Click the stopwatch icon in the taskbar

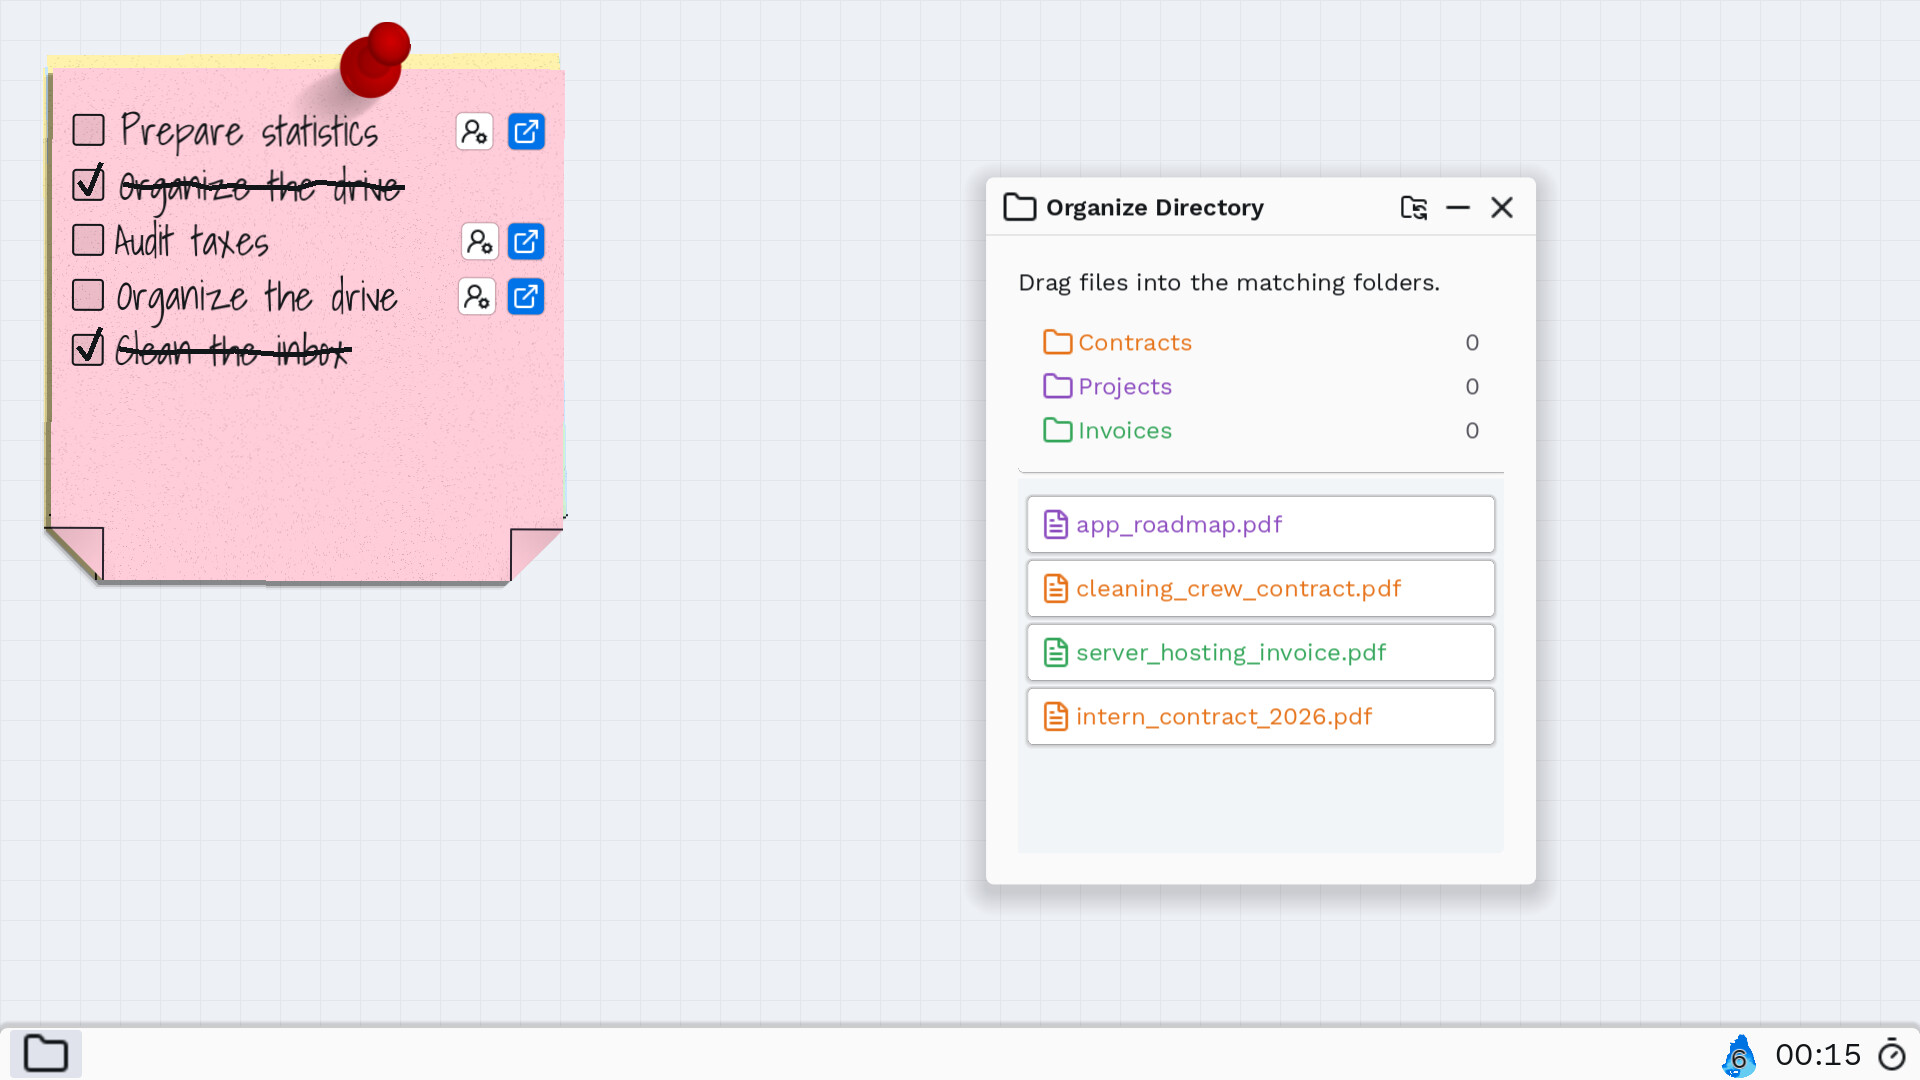tap(1892, 1054)
